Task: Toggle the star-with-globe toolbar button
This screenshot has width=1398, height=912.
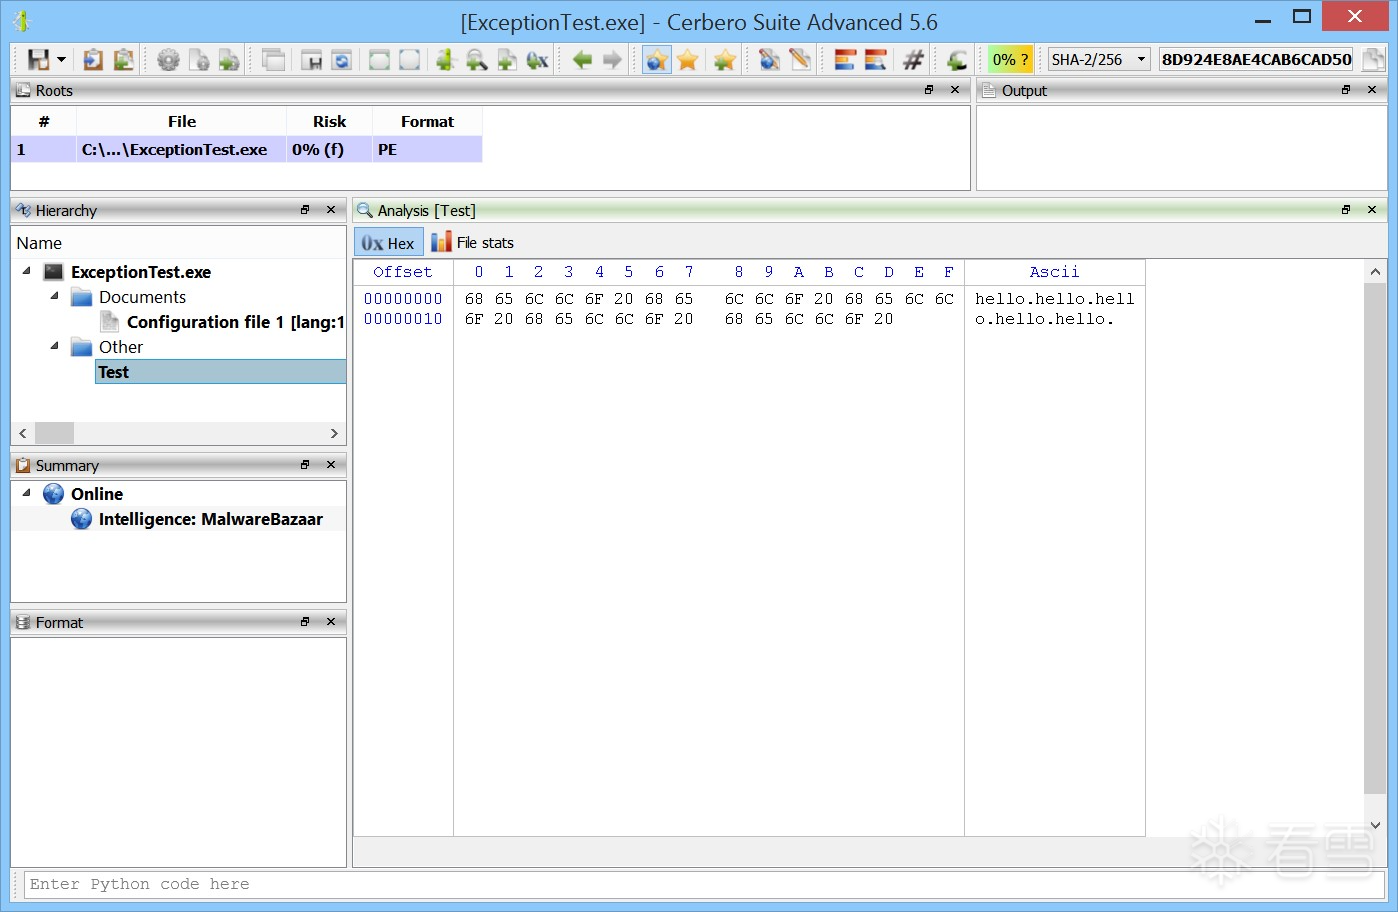Action: 657,60
